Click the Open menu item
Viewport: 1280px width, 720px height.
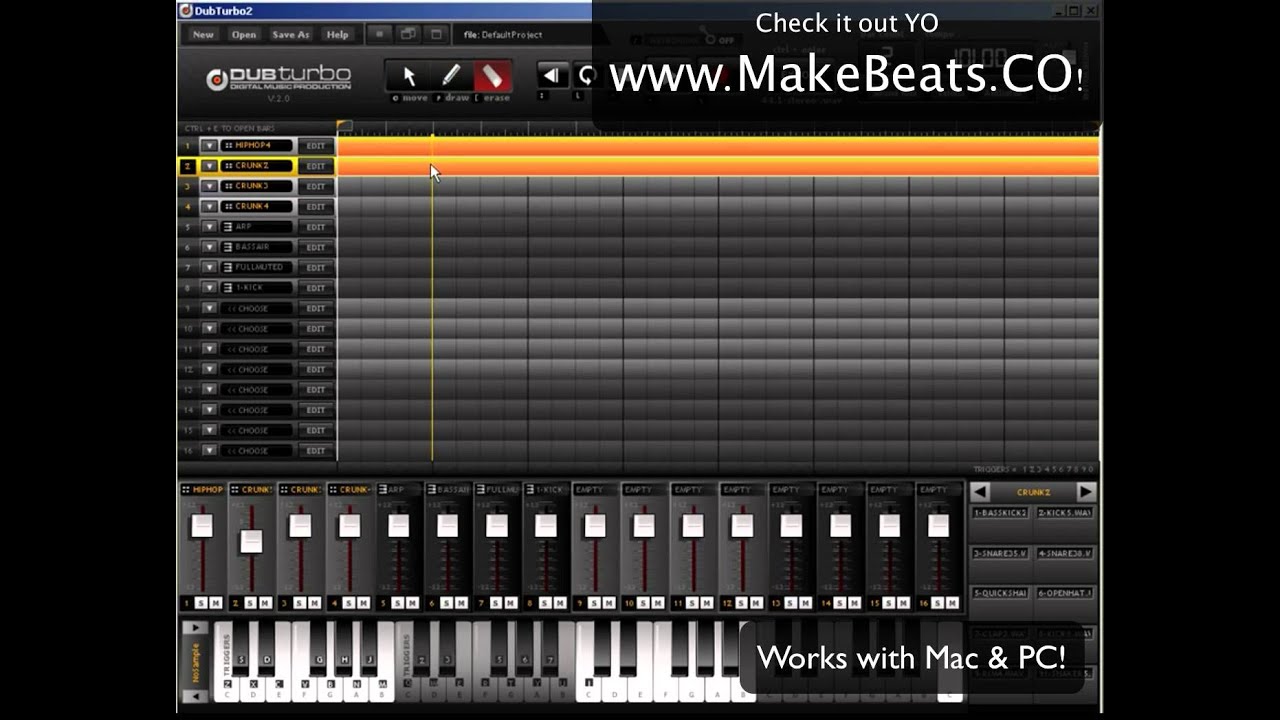pos(244,34)
